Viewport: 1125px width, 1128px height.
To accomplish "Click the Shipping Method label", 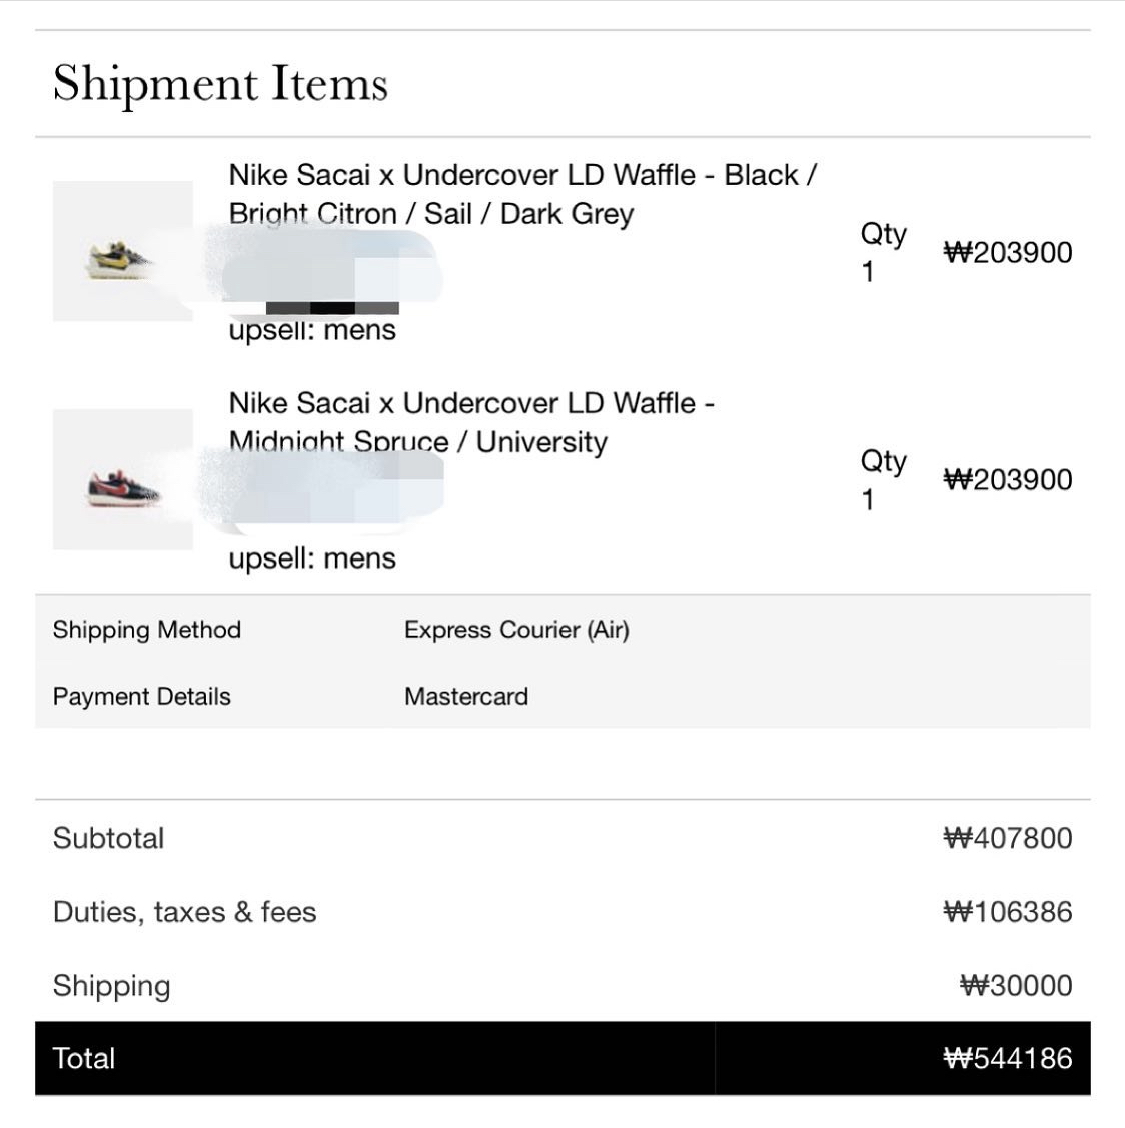I will pyautogui.click(x=147, y=630).
